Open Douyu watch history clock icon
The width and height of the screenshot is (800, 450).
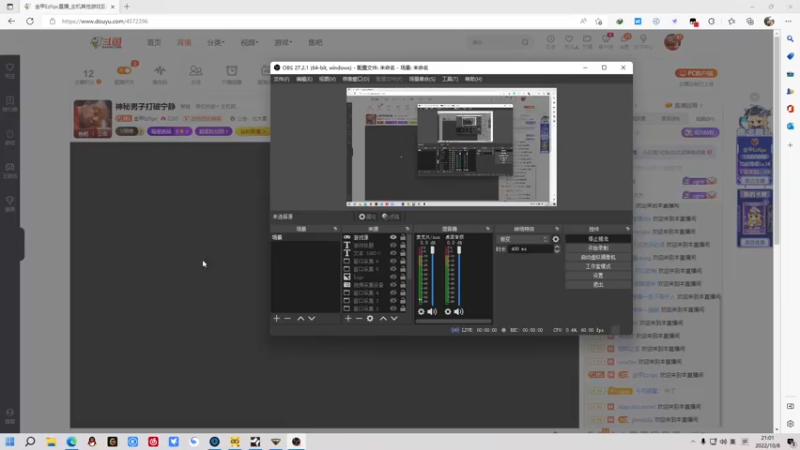coord(551,39)
